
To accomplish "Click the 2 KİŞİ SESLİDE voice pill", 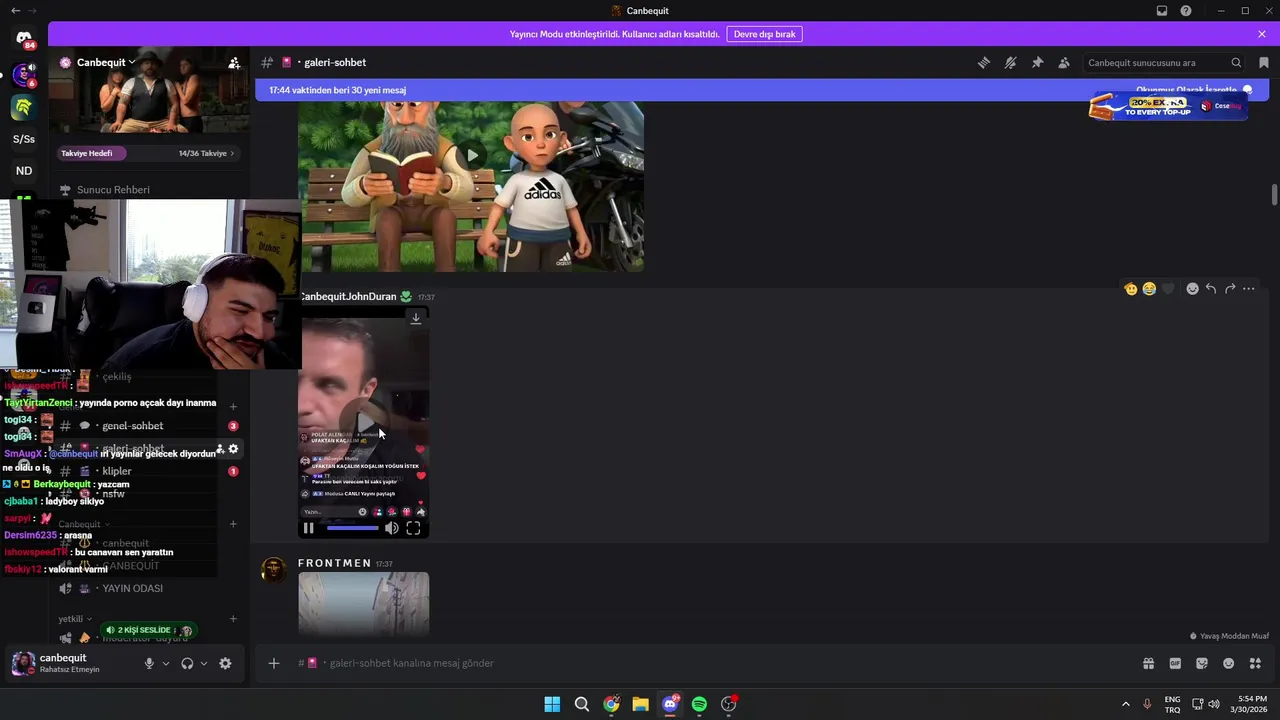I will click(x=148, y=630).
